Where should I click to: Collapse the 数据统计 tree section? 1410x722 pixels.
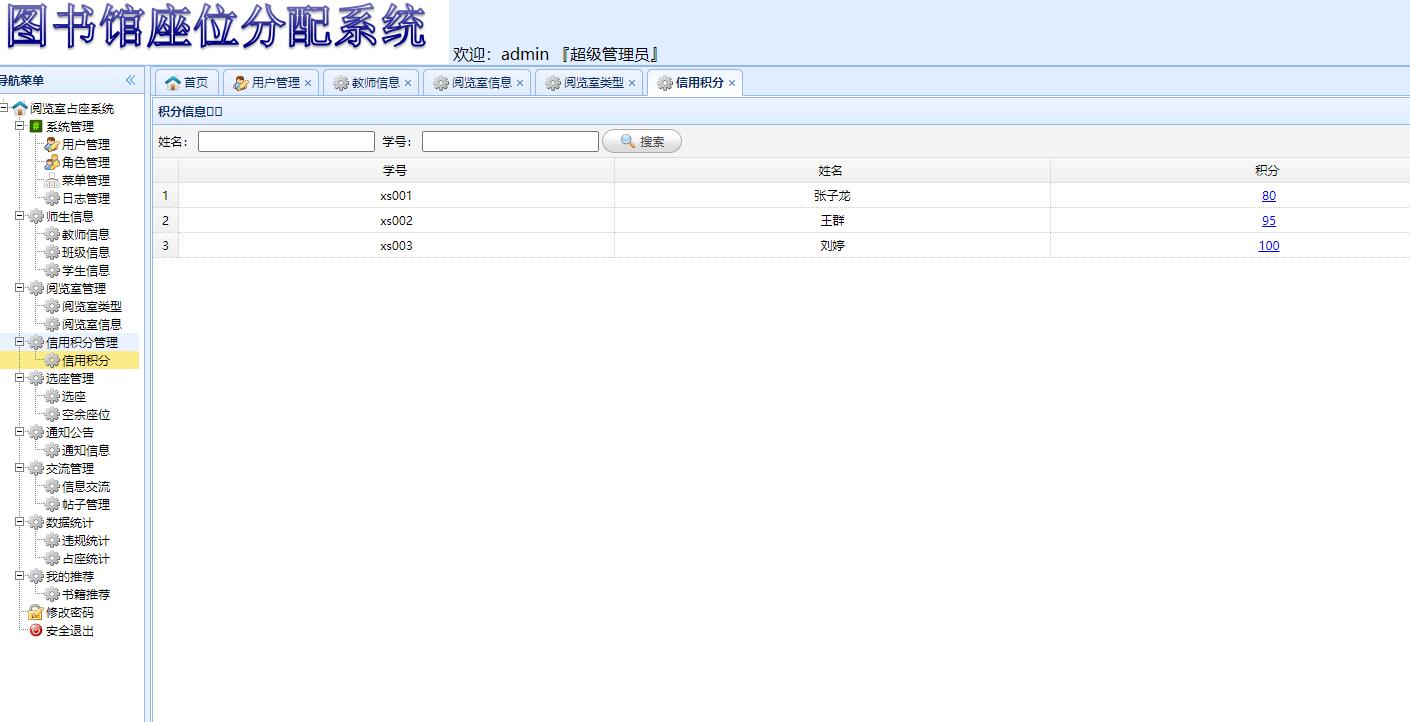pyautogui.click(x=18, y=522)
